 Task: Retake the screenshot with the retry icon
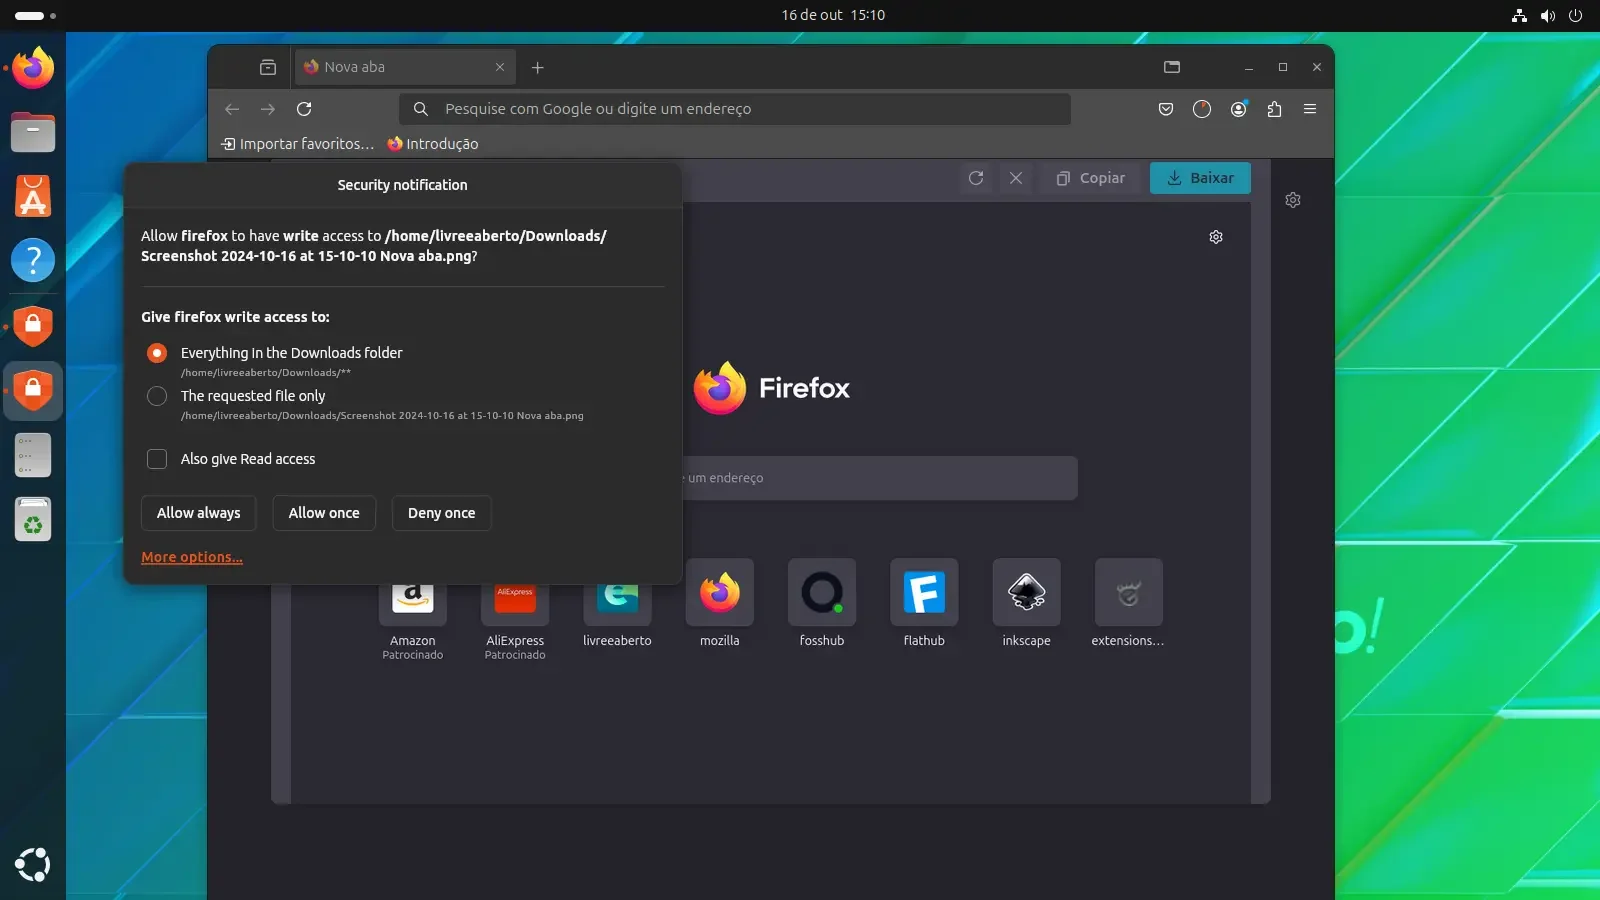[x=976, y=178]
